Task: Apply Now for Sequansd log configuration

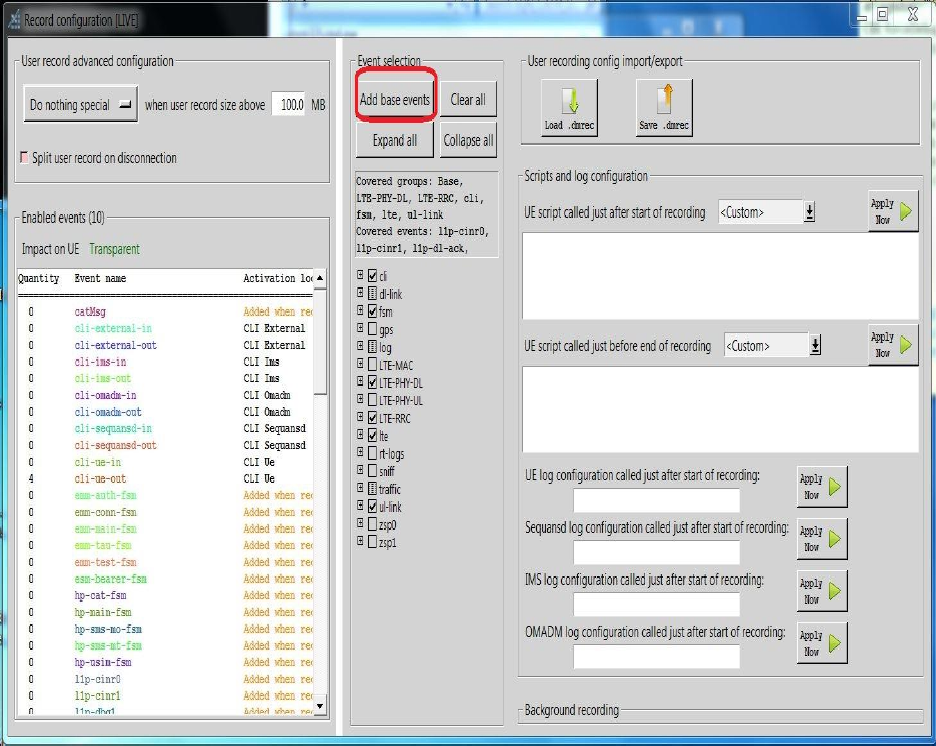Action: click(x=821, y=538)
